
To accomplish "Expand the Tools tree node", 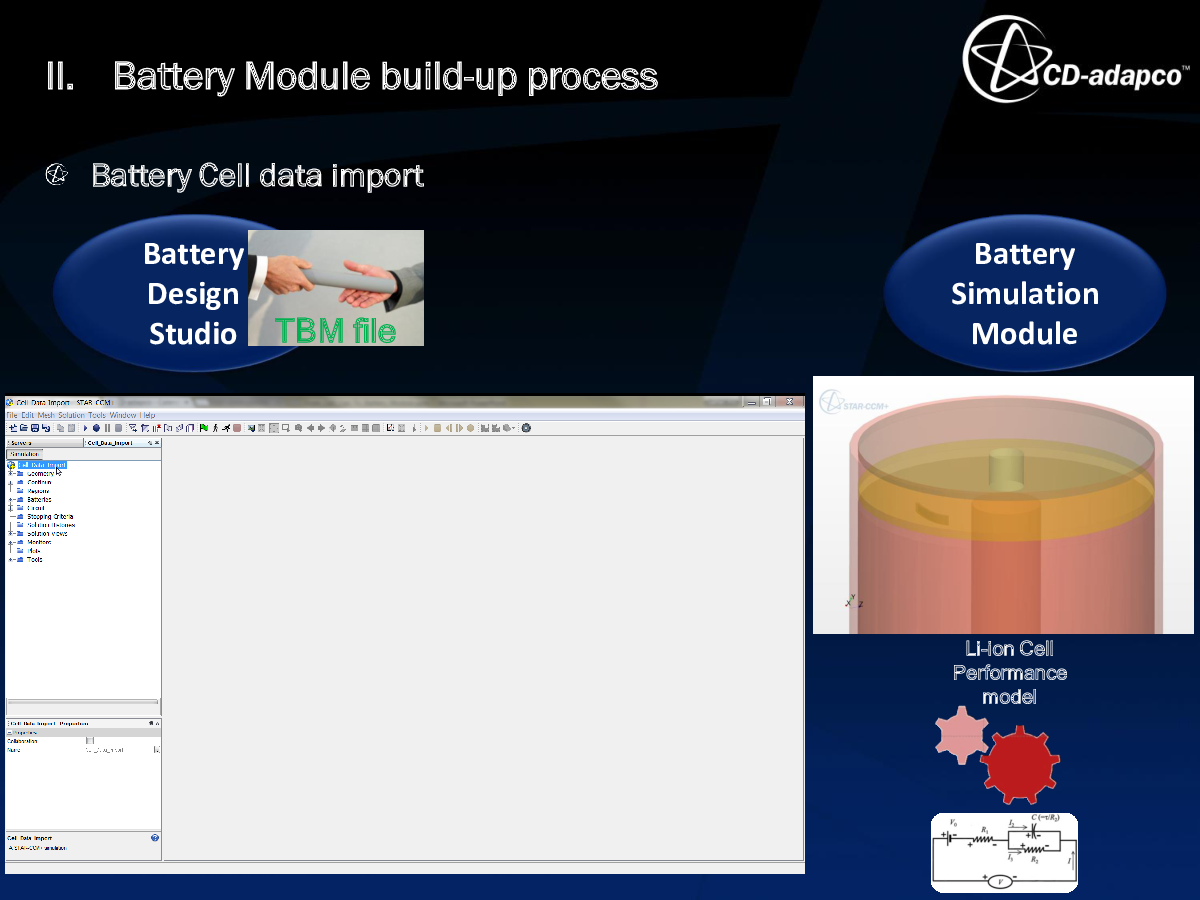I will point(10,559).
